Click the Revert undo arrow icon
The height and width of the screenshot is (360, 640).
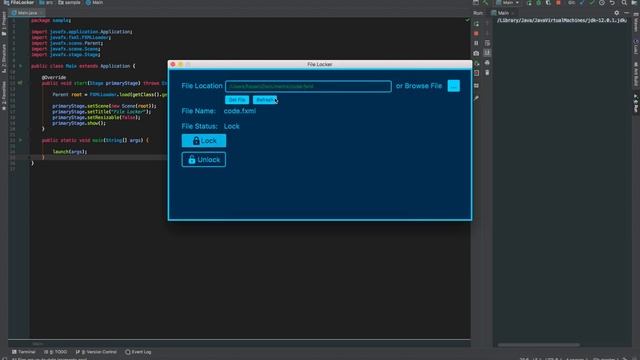(x=612, y=2)
